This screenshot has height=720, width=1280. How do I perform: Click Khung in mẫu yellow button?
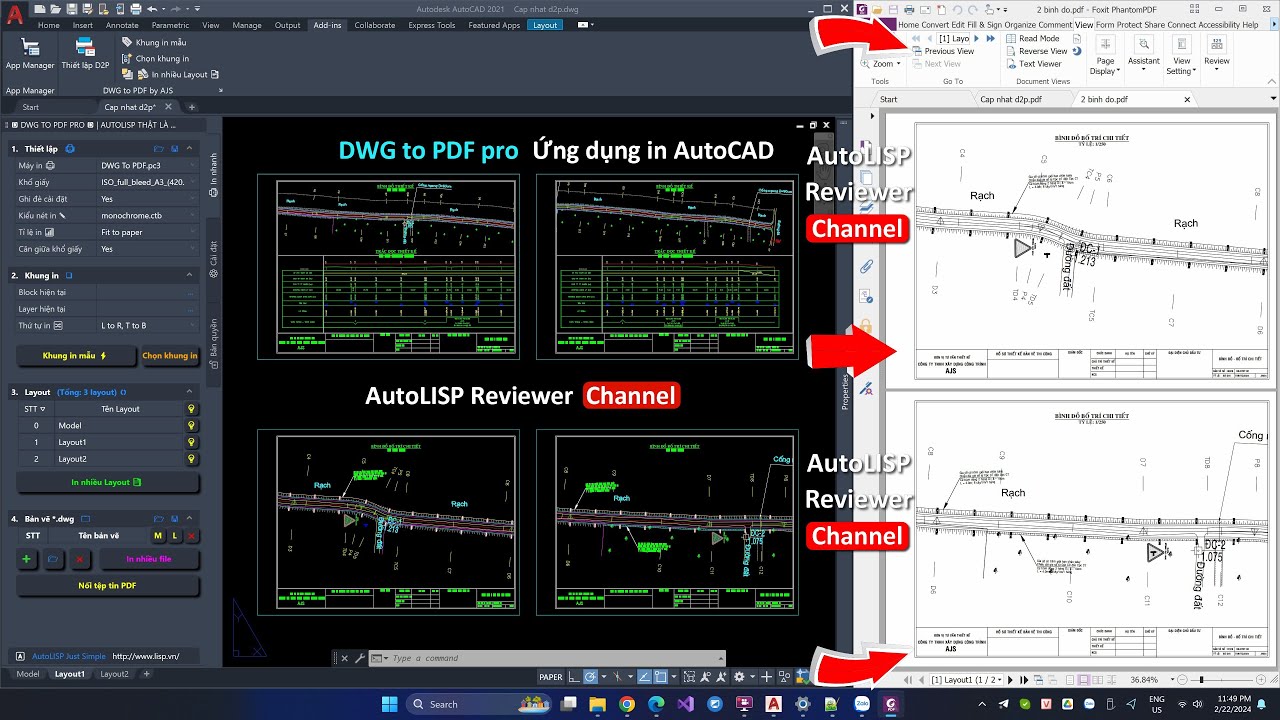[x=75, y=356]
